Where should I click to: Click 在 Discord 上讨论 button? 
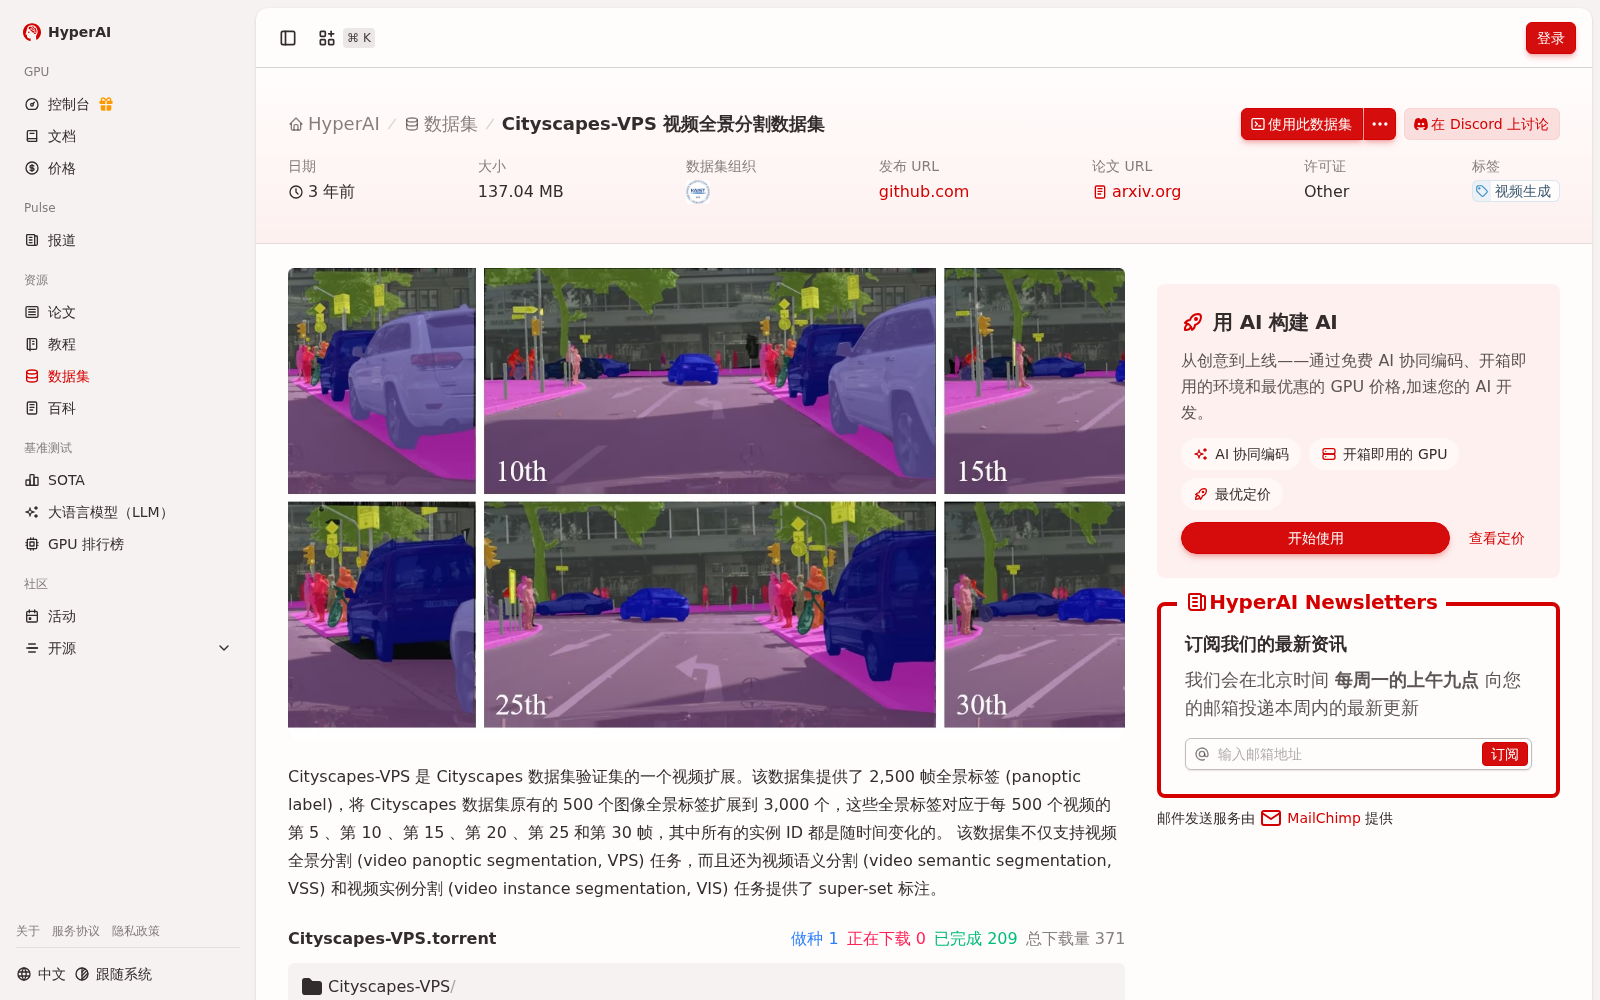click(1481, 124)
